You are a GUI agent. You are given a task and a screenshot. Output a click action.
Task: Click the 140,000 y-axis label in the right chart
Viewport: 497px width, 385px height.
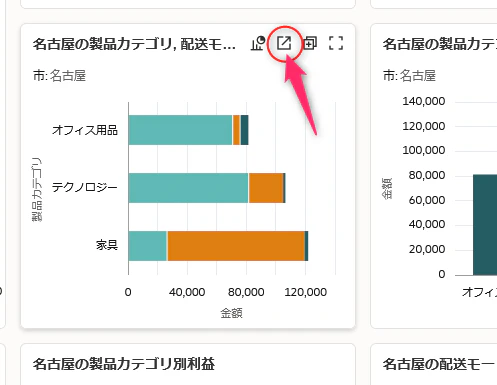(x=424, y=101)
